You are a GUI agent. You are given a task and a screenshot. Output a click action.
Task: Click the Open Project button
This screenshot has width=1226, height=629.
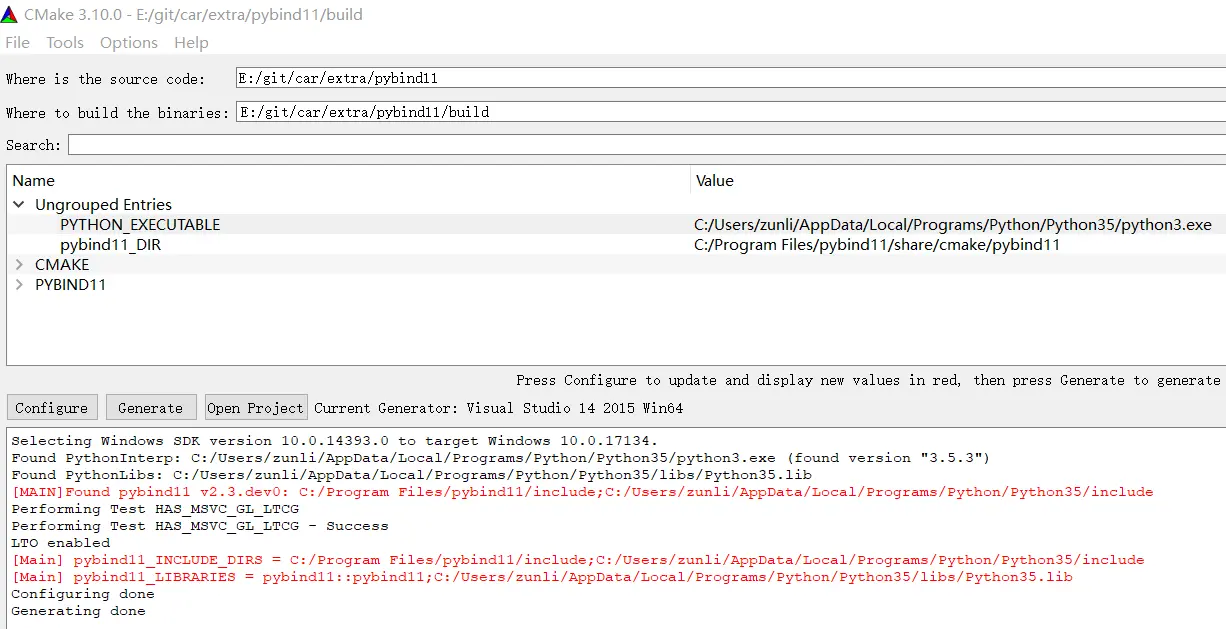255,407
